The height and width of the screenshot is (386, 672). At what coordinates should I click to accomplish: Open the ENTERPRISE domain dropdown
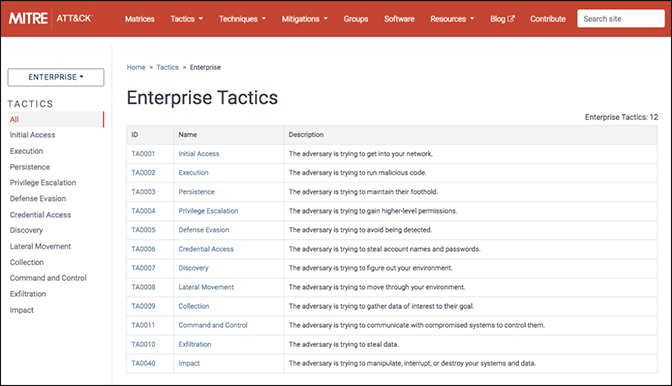(x=56, y=77)
